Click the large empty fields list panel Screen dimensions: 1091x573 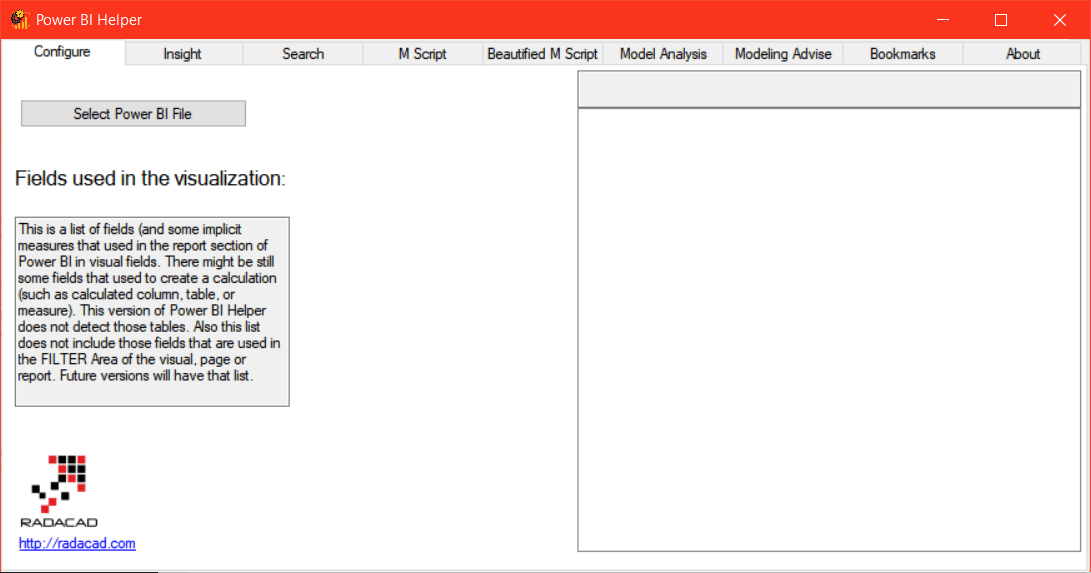click(x=829, y=330)
